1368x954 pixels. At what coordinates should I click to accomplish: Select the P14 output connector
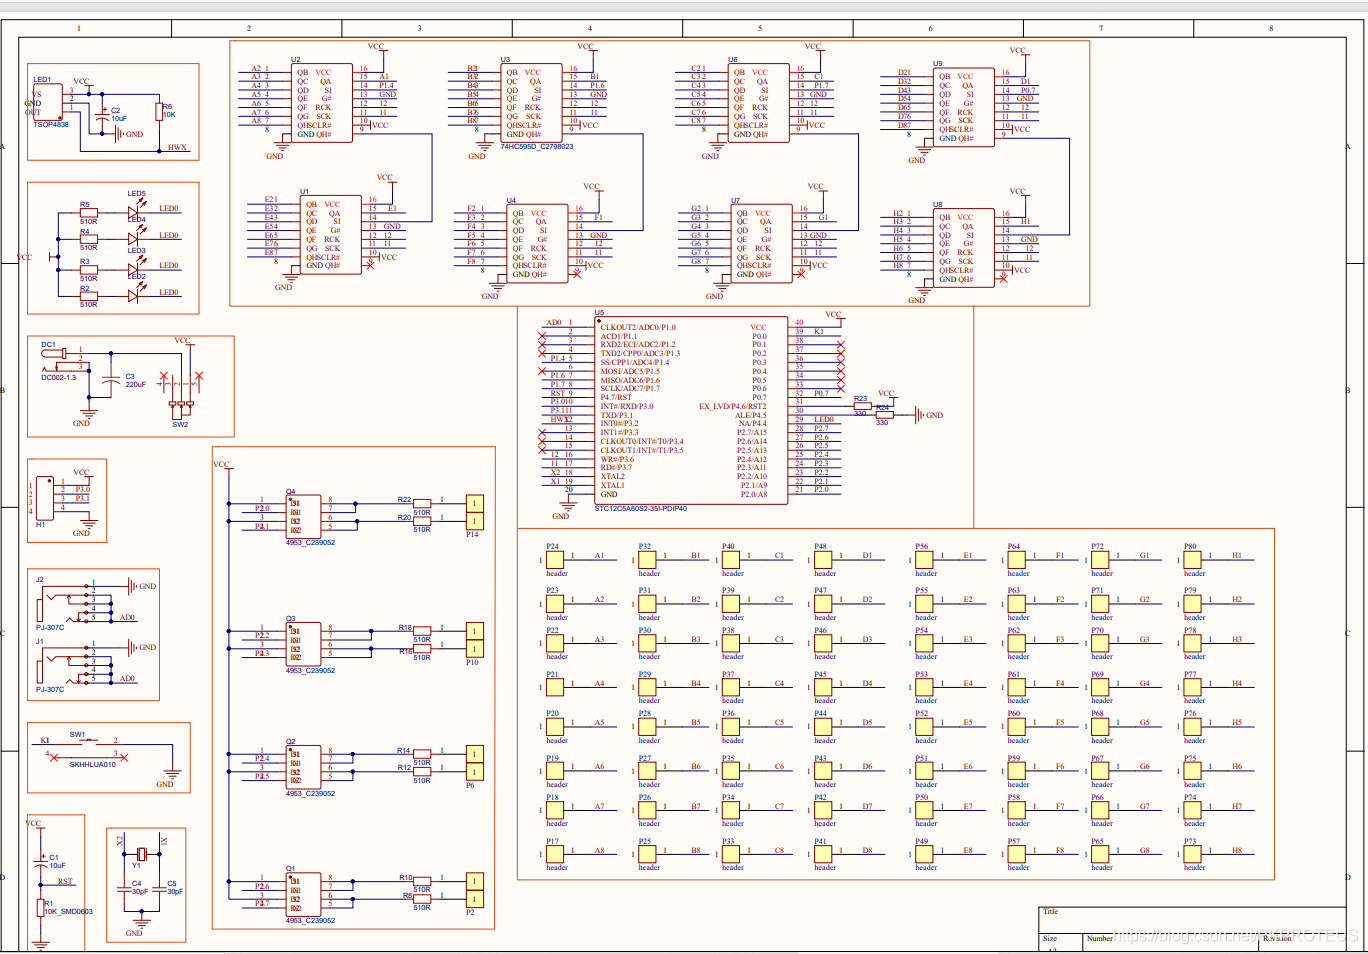(x=475, y=512)
